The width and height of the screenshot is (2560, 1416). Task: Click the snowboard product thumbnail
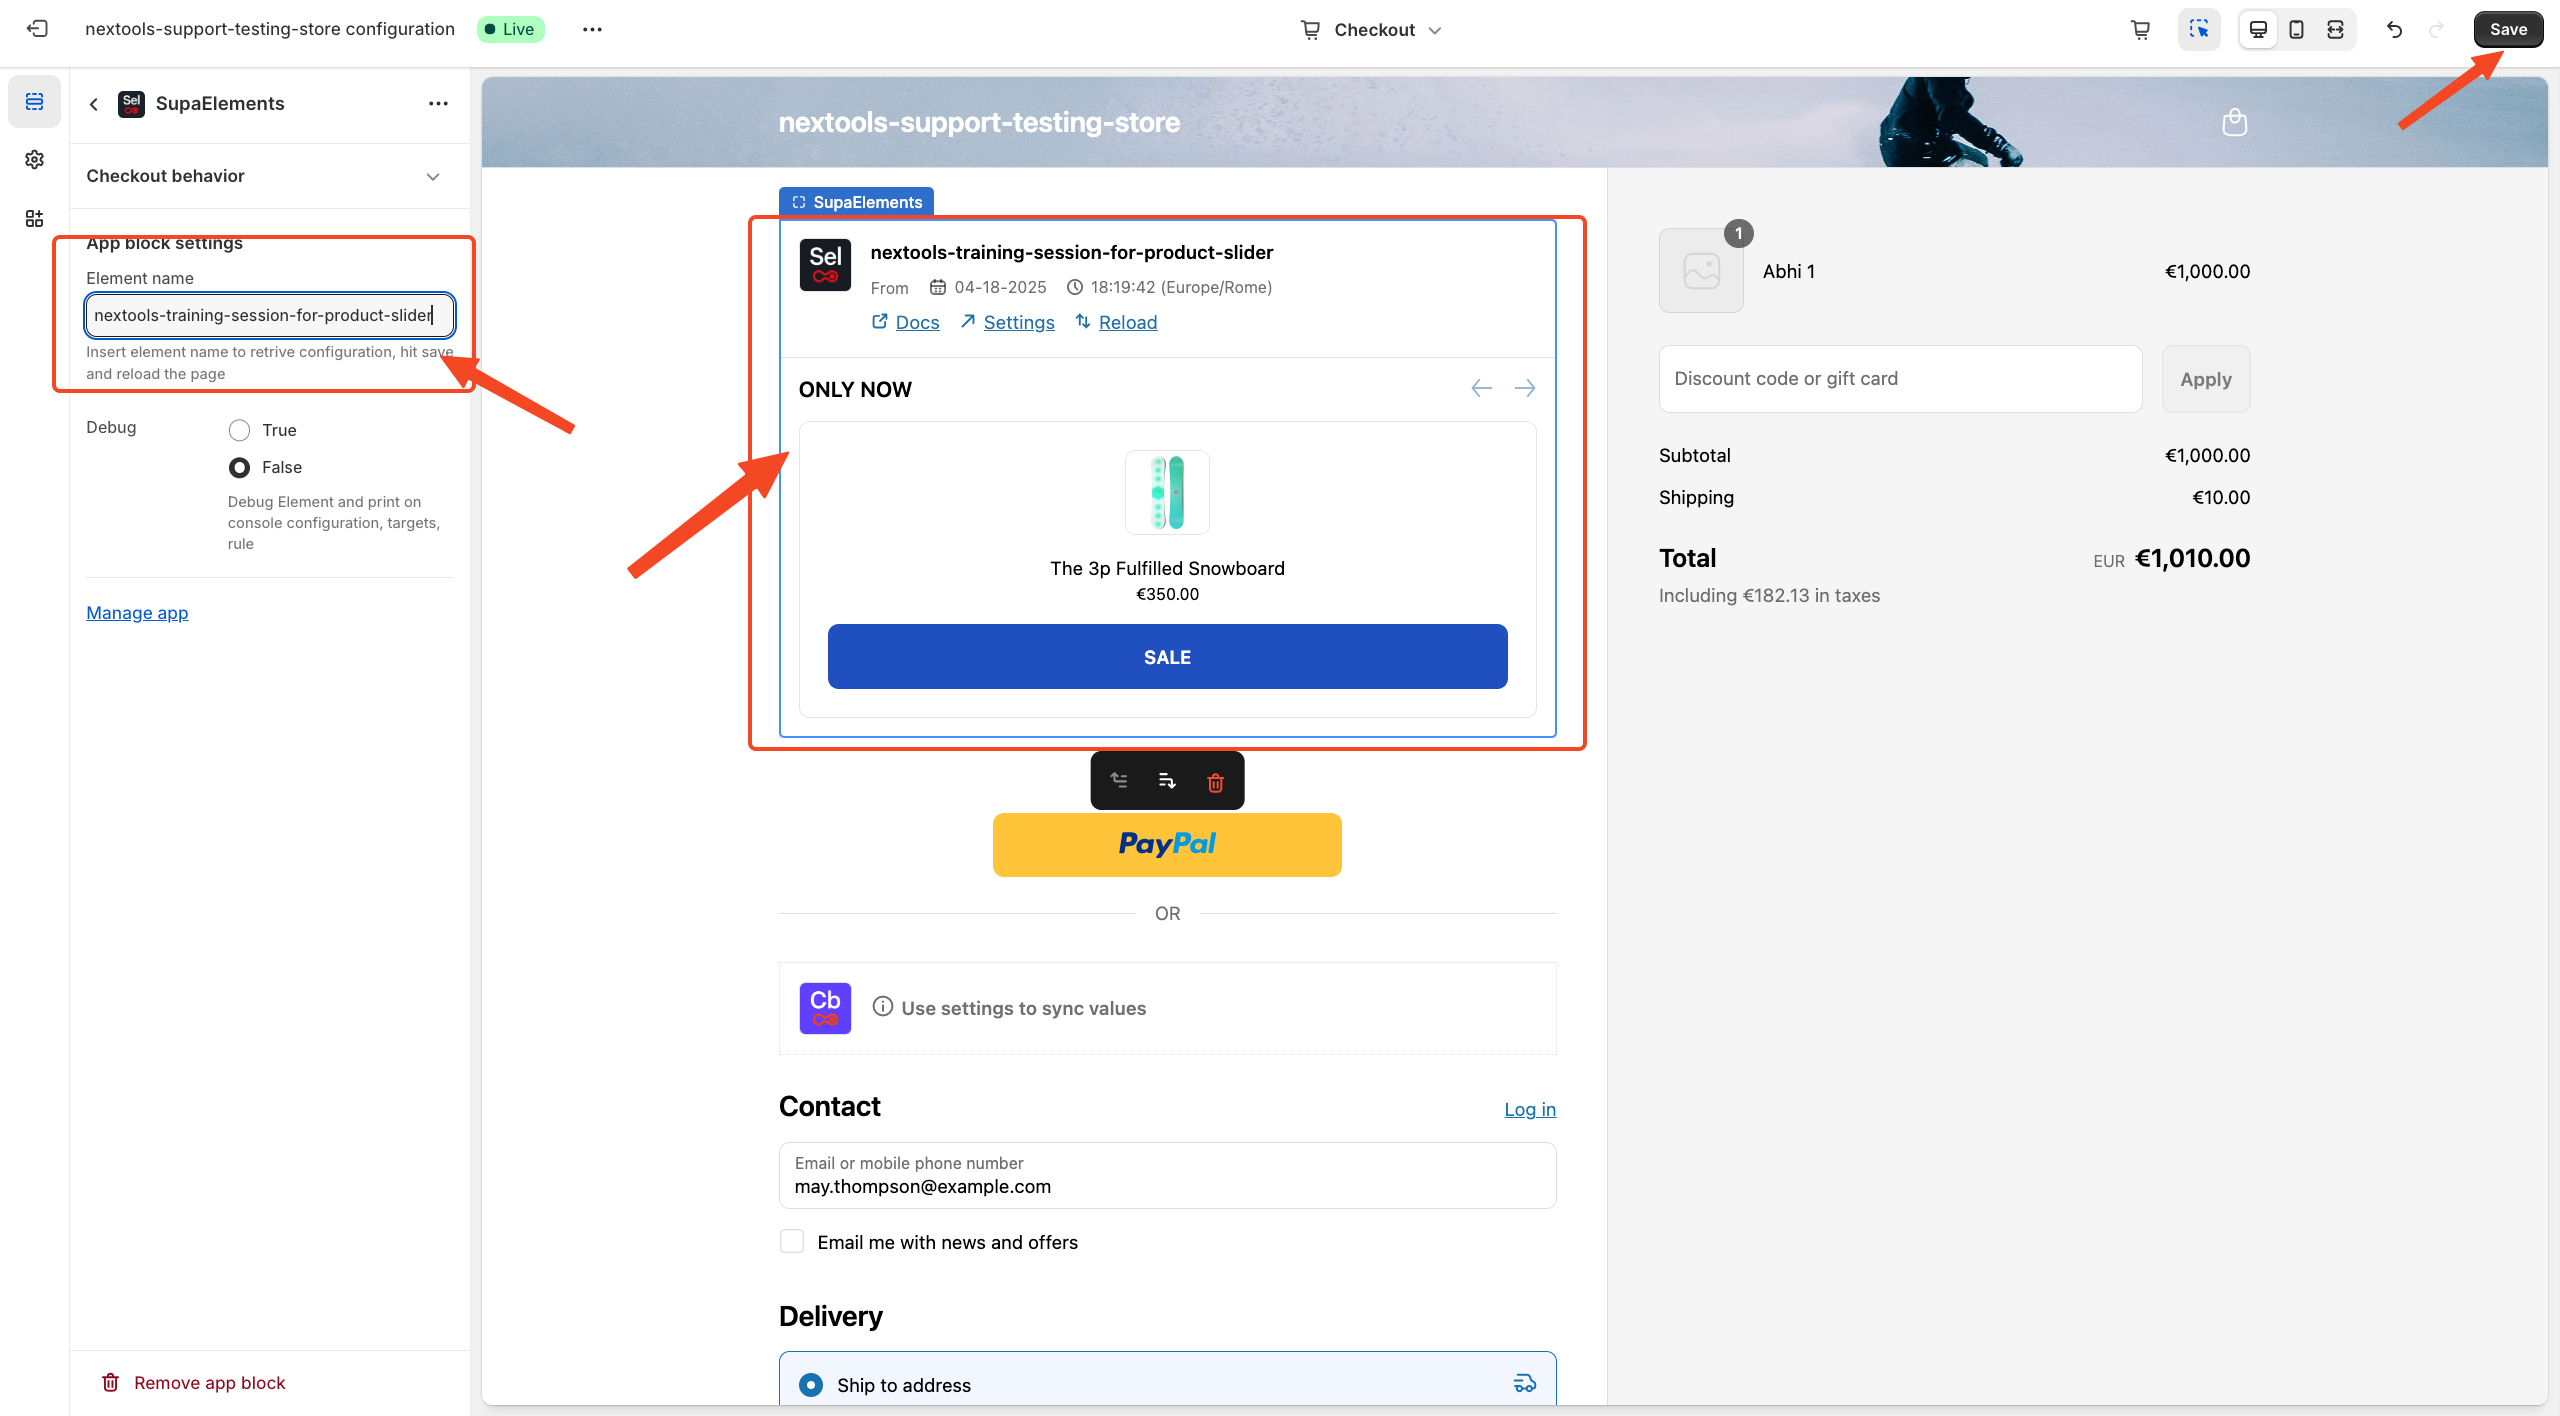1167,492
